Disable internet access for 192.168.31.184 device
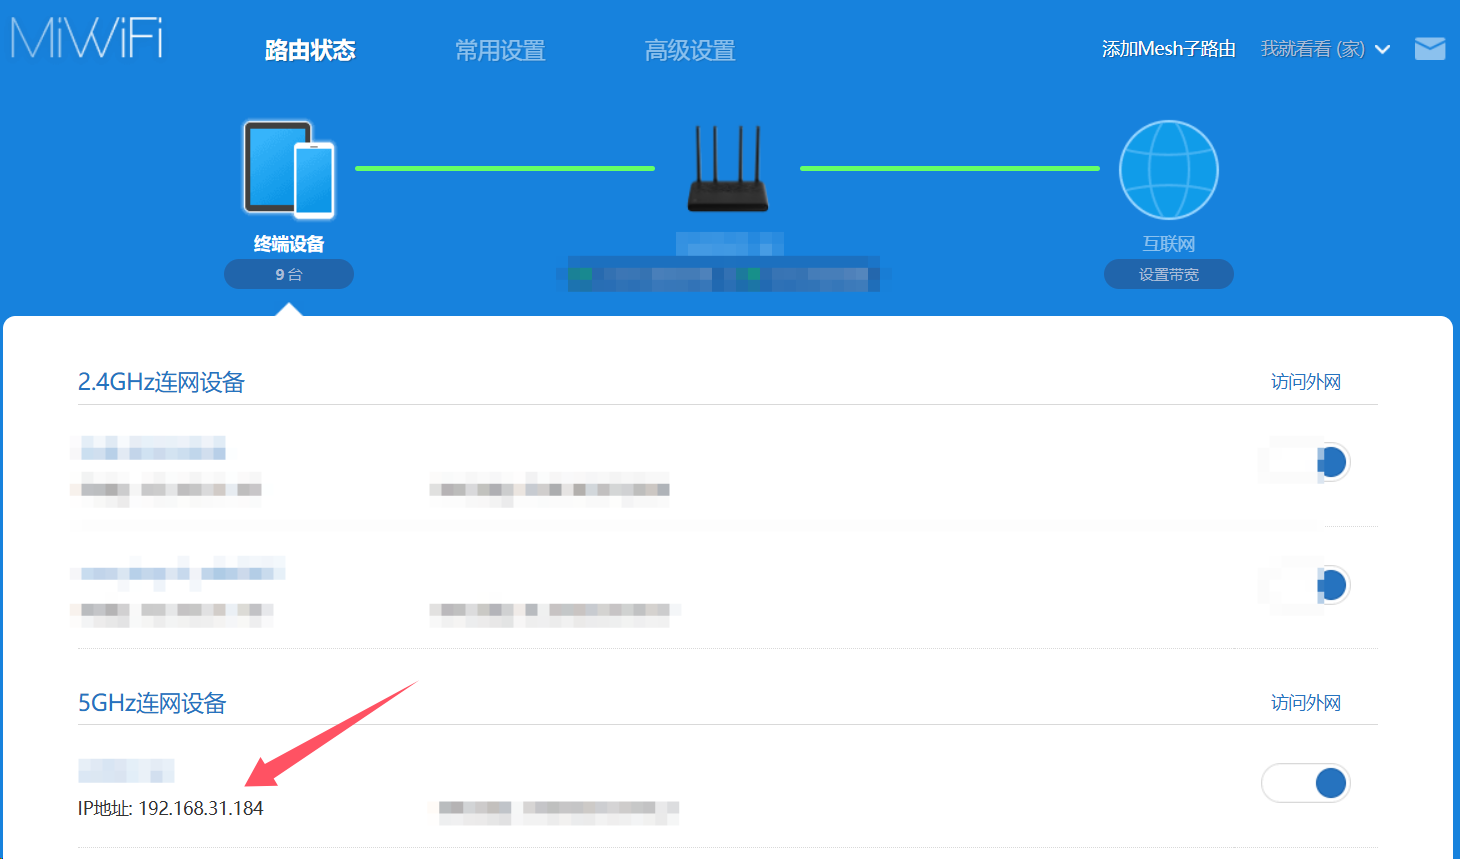This screenshot has height=859, width=1460. [x=1306, y=783]
